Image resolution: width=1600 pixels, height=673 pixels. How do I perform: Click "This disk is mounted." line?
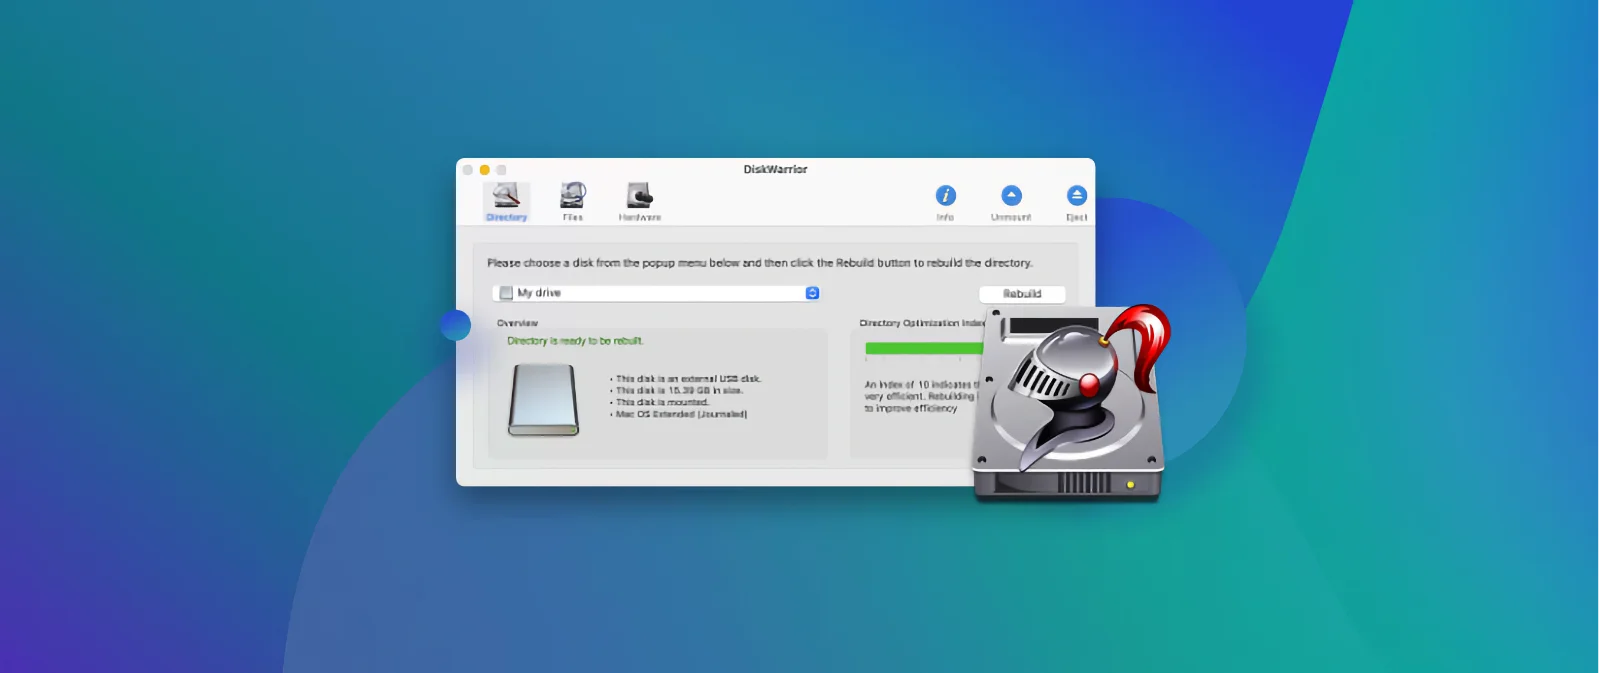(662, 402)
